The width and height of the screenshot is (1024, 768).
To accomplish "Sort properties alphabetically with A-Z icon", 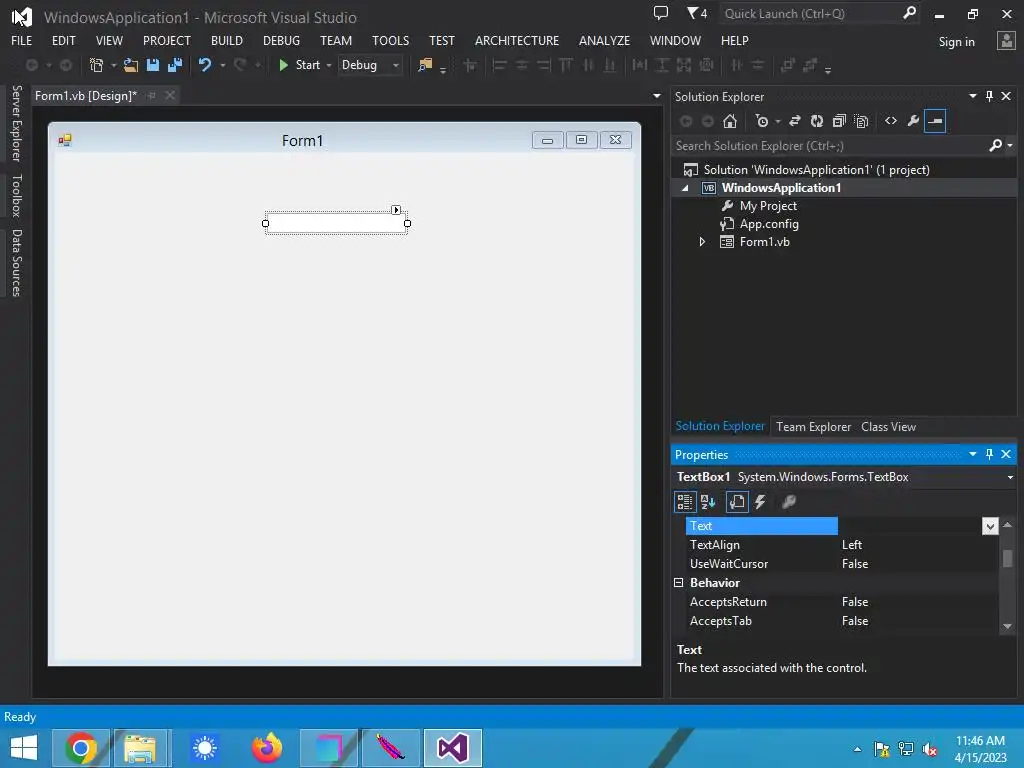I will [x=708, y=502].
